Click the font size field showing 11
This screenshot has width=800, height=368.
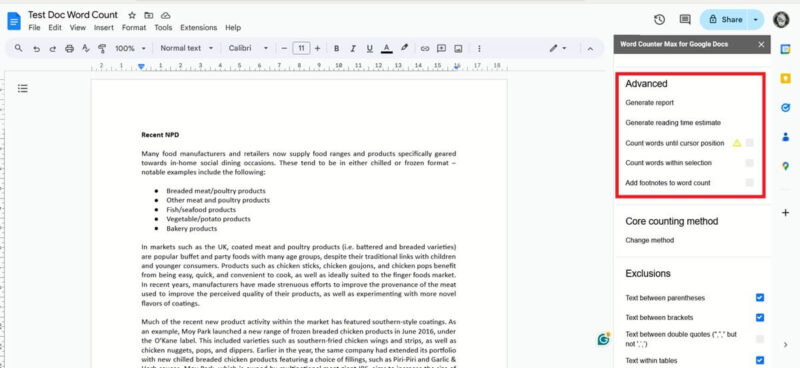[301, 48]
